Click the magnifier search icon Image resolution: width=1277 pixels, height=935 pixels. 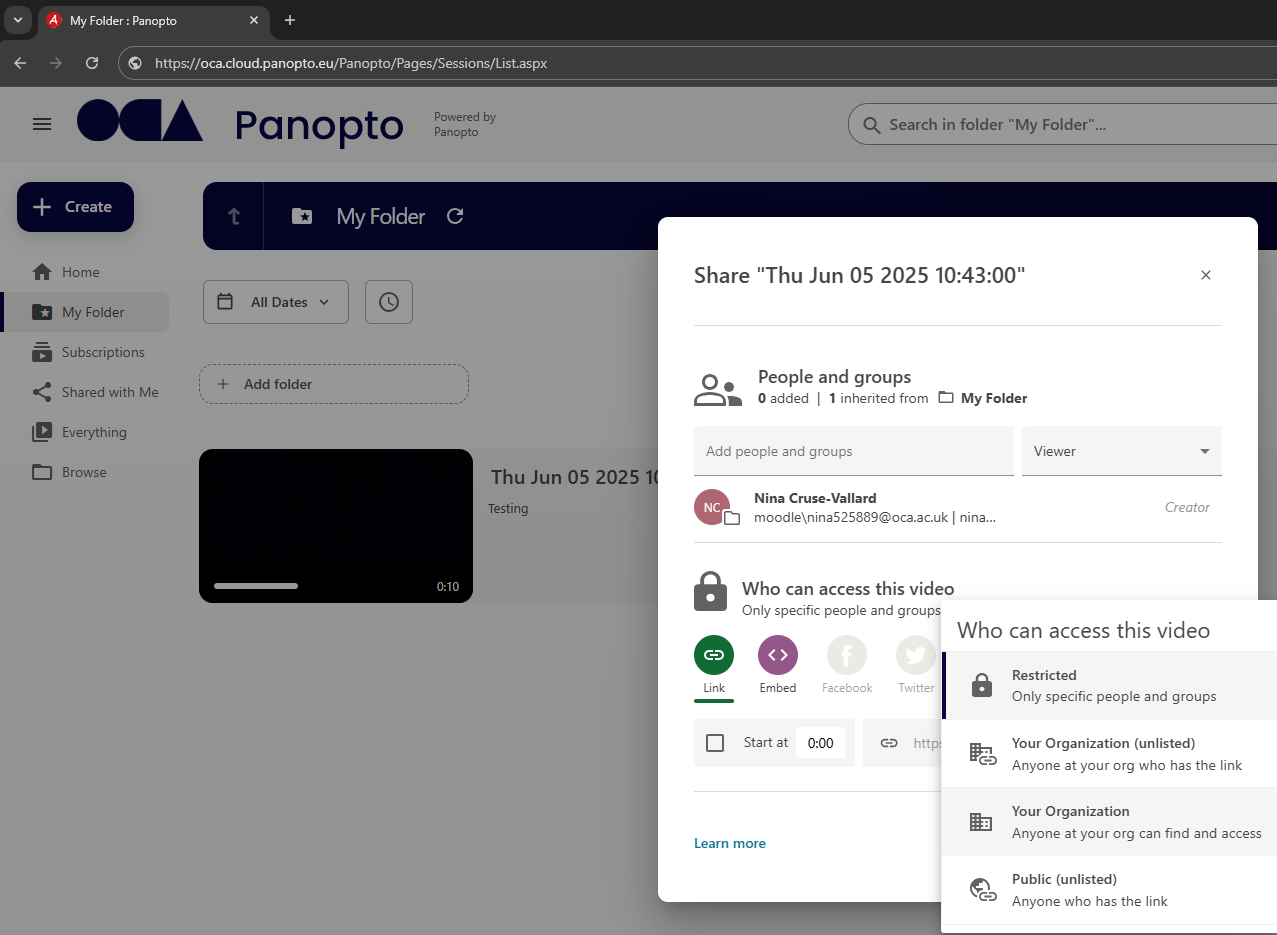871,125
